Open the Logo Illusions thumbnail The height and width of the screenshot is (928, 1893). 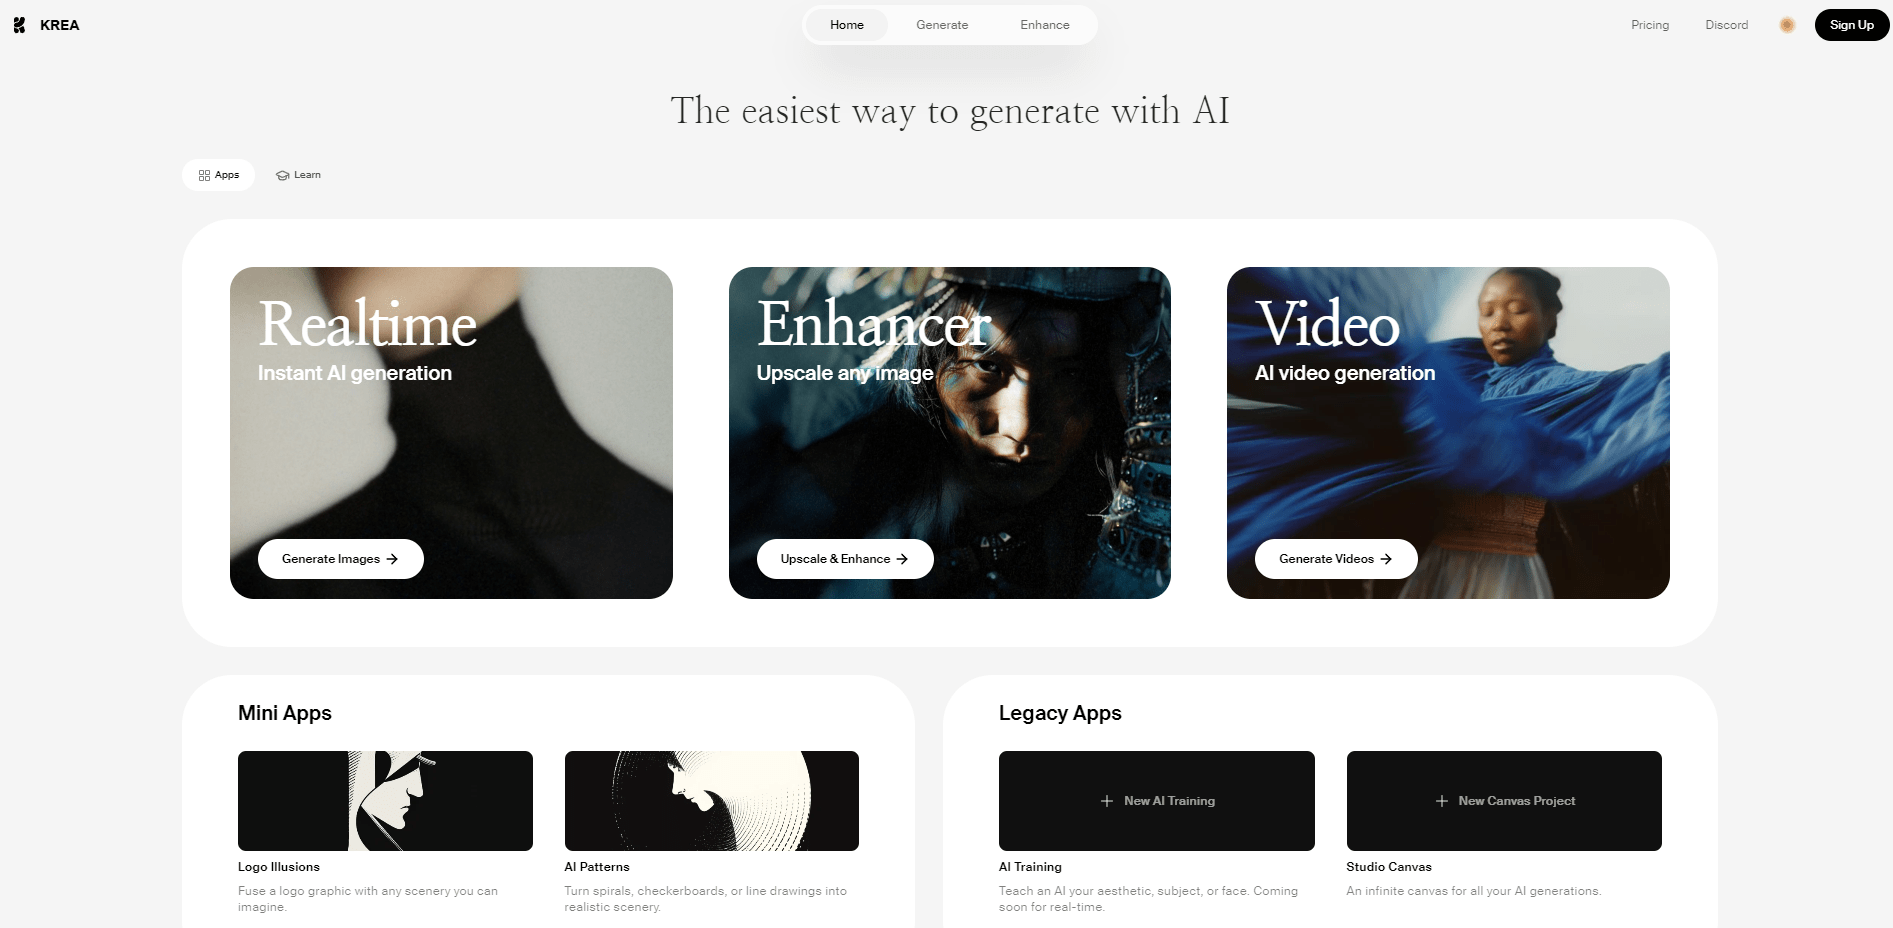385,801
